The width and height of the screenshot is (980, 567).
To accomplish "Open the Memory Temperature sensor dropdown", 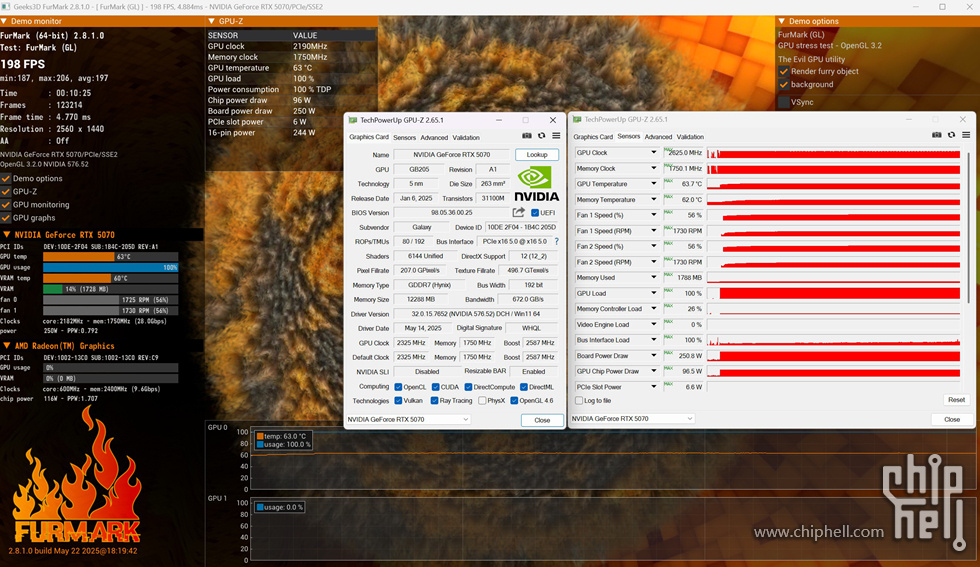I will pyautogui.click(x=654, y=199).
